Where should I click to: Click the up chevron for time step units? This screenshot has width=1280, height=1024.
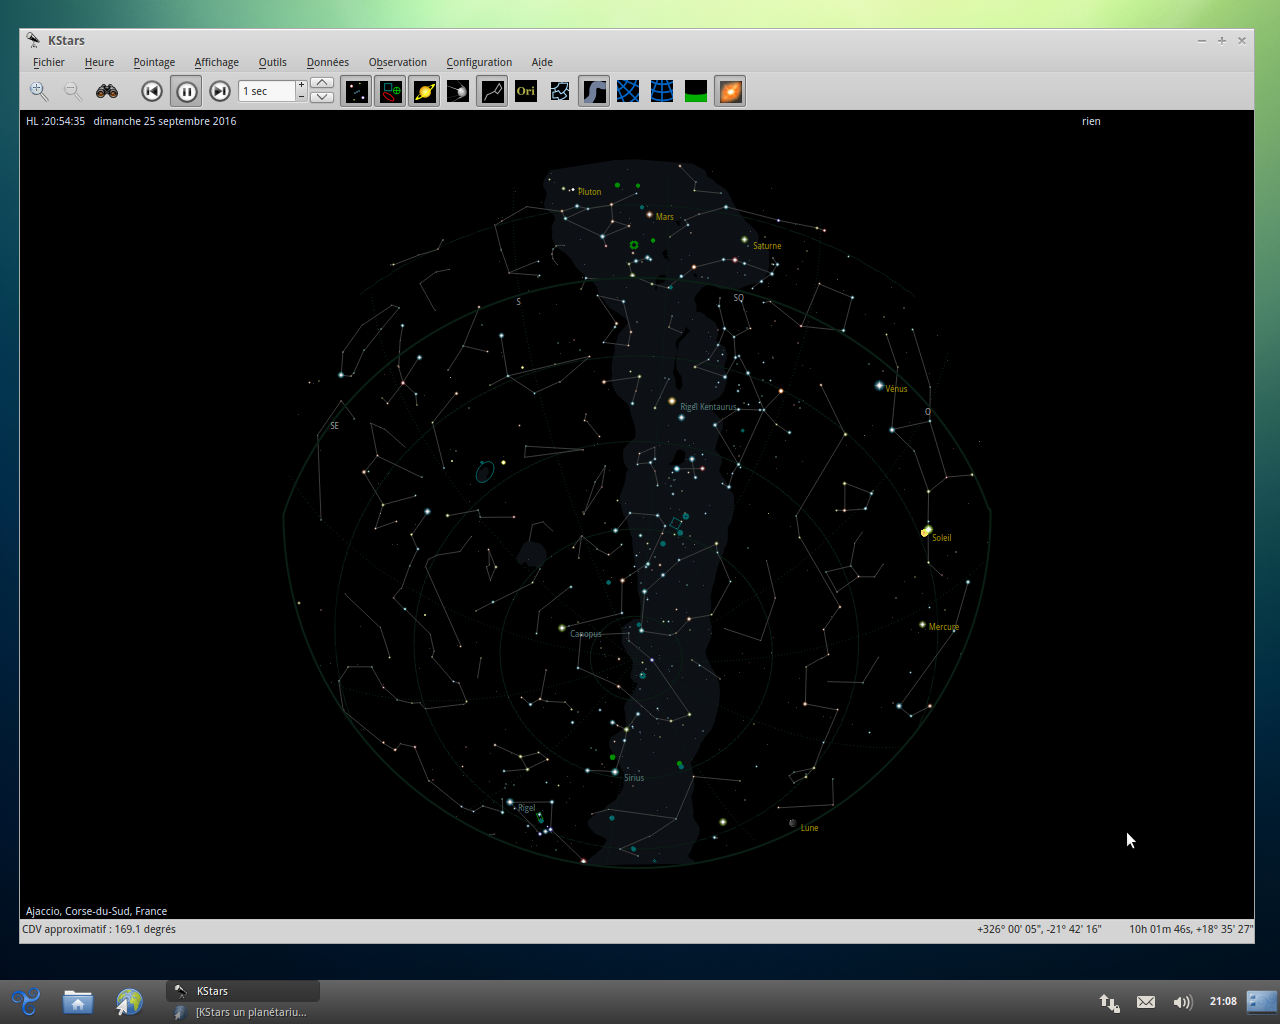[322, 83]
